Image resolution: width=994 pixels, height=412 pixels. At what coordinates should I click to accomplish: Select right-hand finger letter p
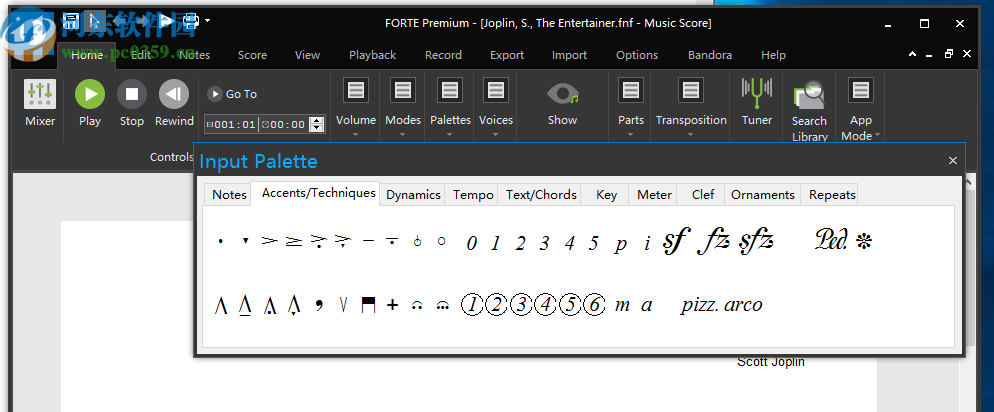(621, 245)
